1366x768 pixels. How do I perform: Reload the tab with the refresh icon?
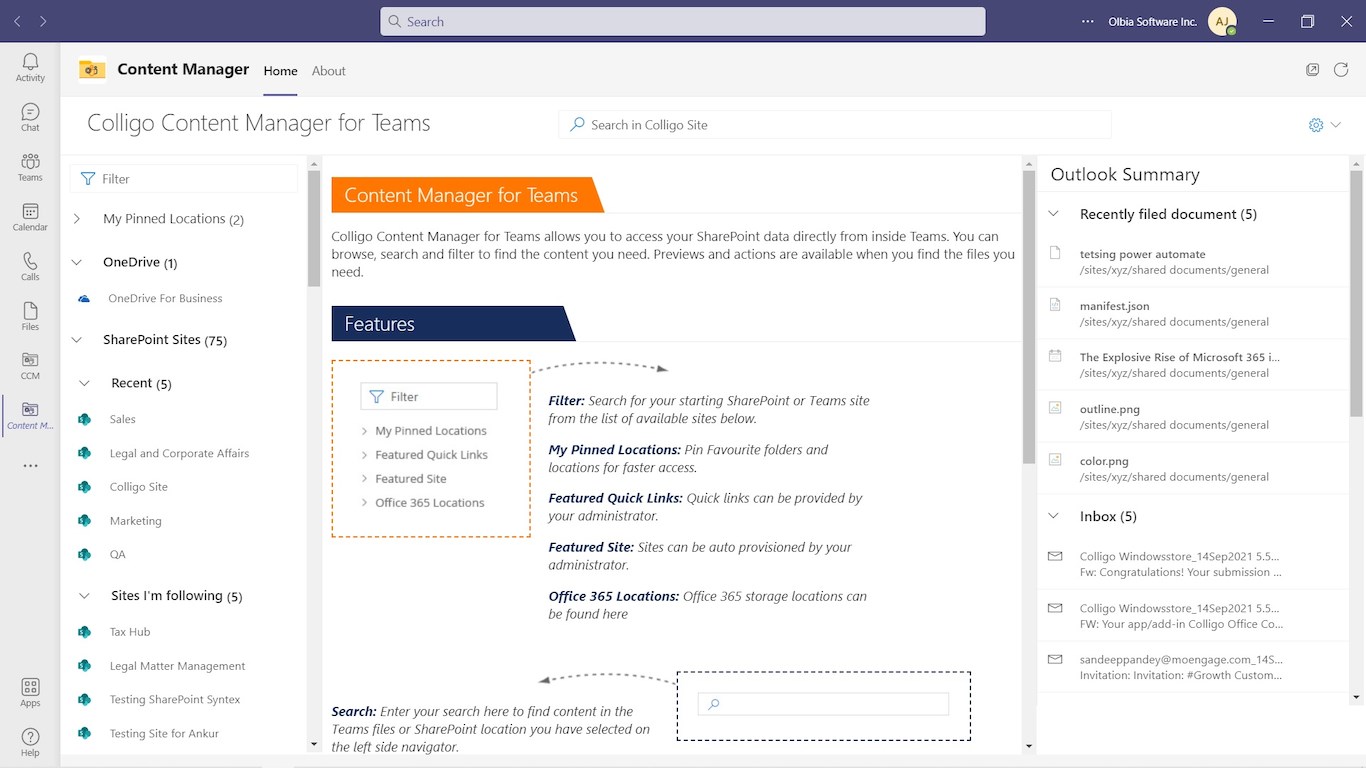1341,70
